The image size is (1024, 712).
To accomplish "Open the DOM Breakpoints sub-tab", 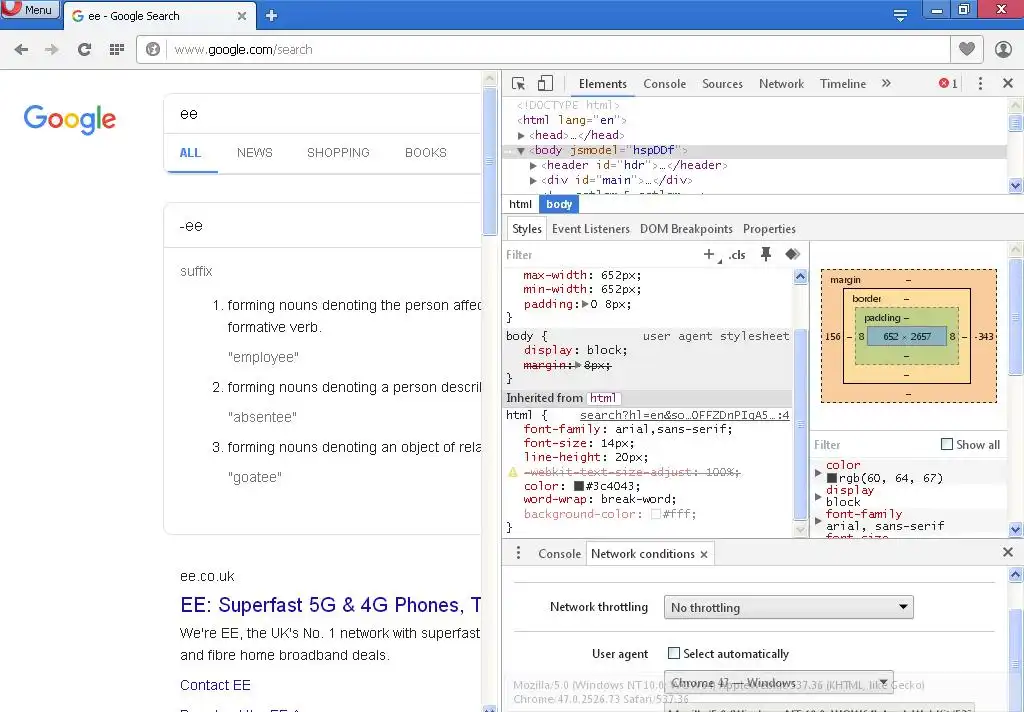I will [x=686, y=229].
